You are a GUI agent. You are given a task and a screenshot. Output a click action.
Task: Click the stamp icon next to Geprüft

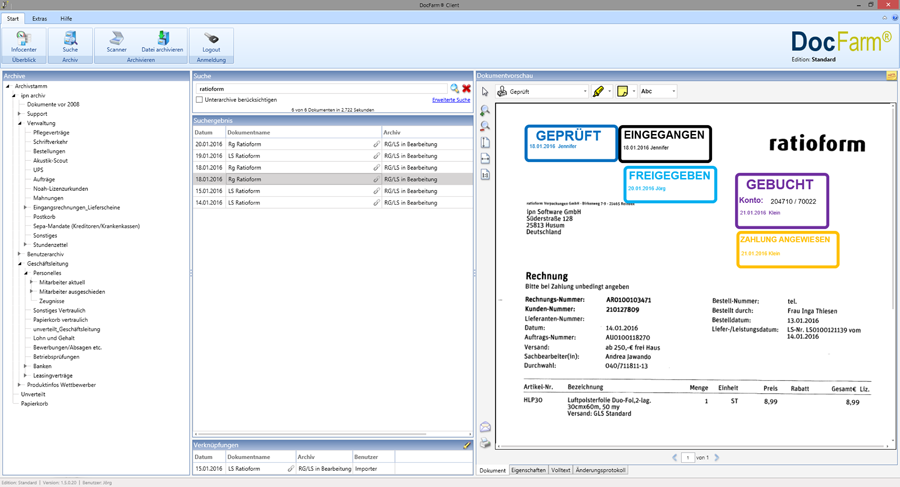point(502,91)
